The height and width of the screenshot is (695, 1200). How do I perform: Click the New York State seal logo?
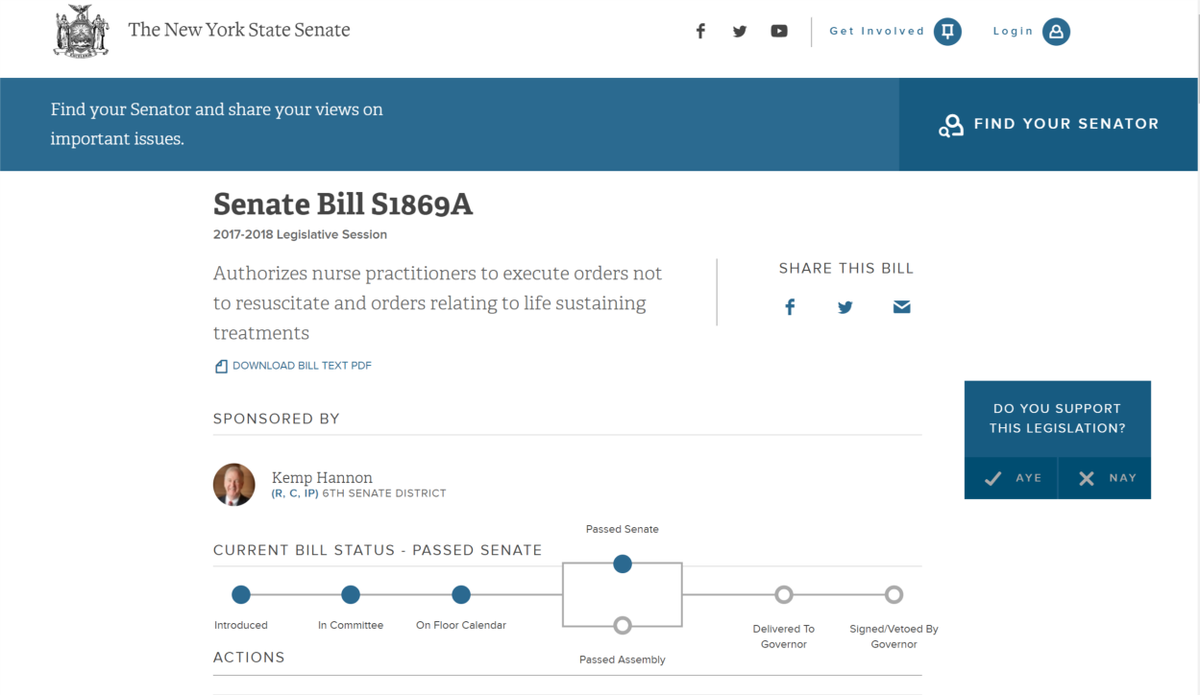coord(81,31)
